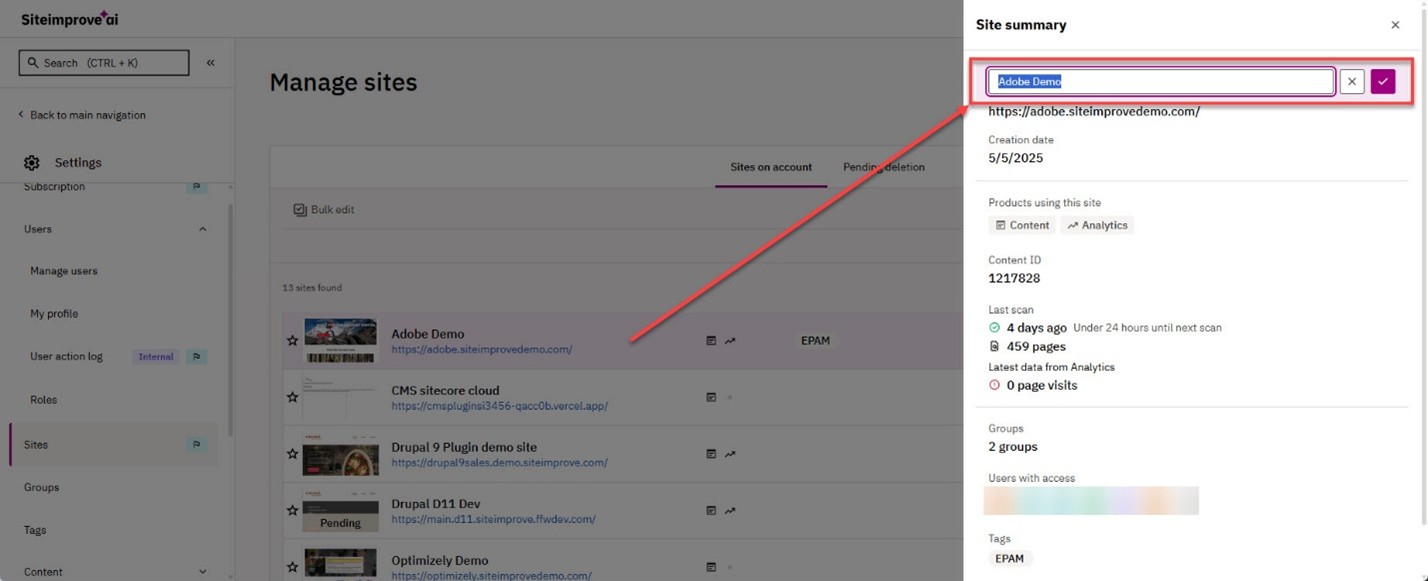This screenshot has width=1428, height=581.
Task: Switch to Pending deletion tab
Action: 884,167
